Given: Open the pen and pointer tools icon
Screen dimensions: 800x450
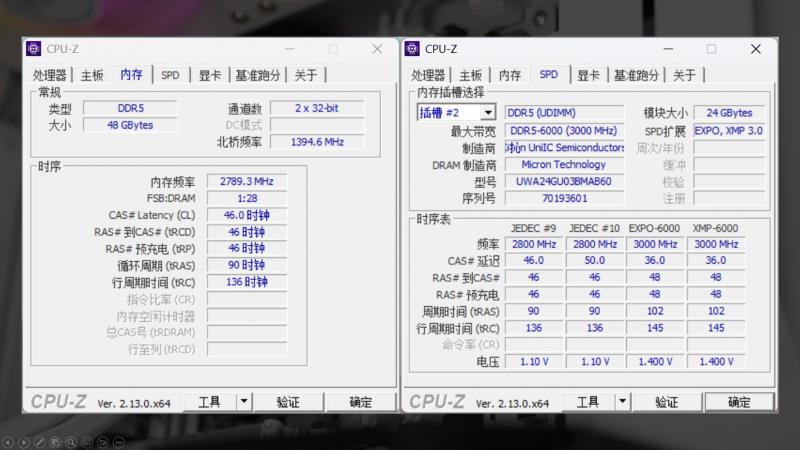Looking at the screenshot, I should 40,442.
